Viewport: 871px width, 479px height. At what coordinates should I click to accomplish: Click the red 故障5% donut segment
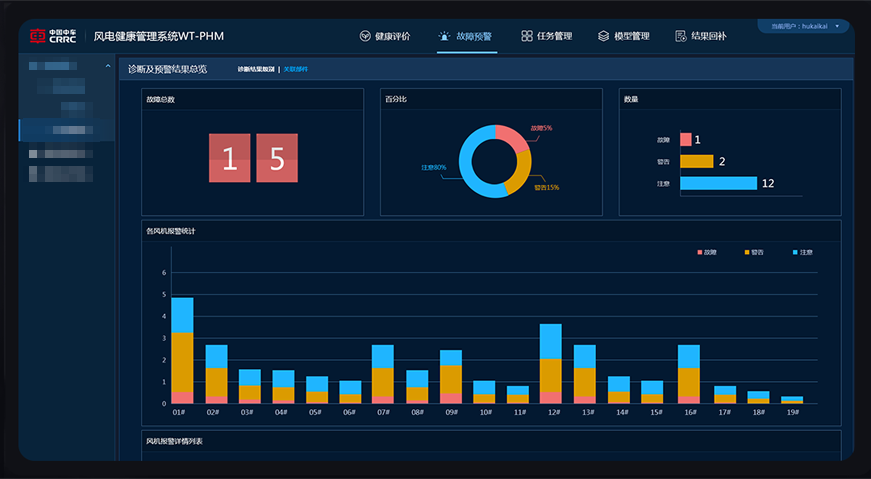tap(514, 137)
